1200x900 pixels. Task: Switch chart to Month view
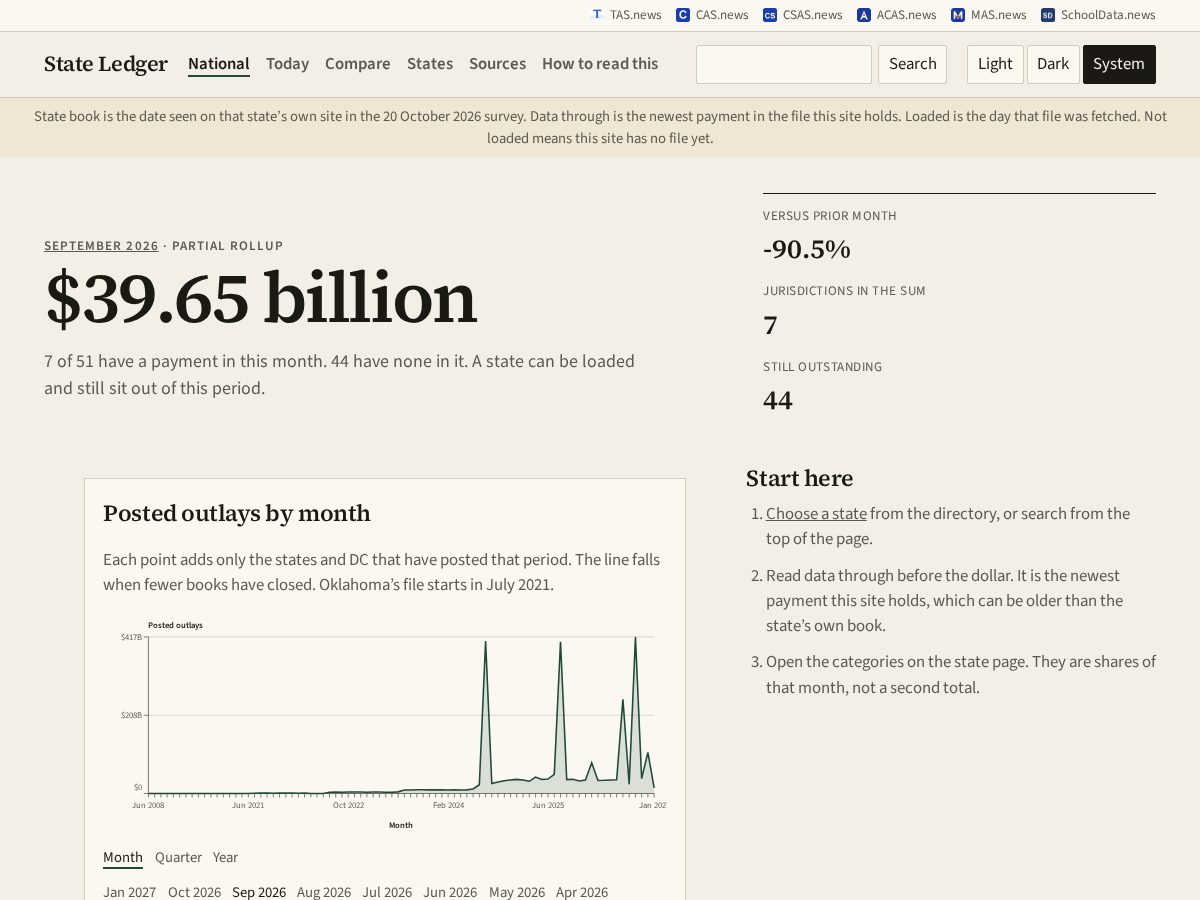coord(123,857)
